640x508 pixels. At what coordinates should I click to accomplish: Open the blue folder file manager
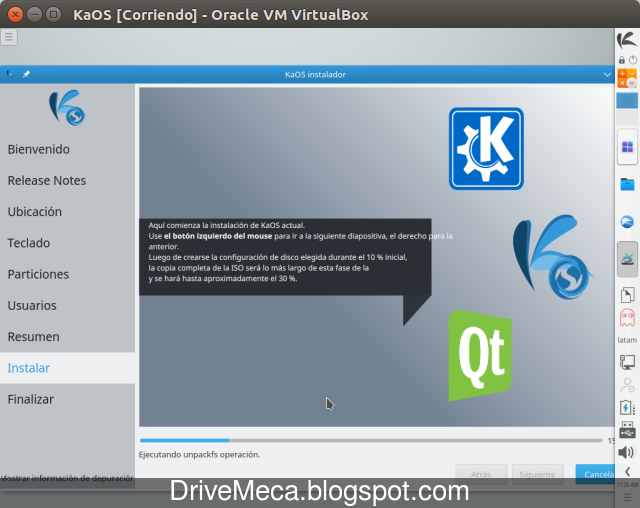pyautogui.click(x=627, y=184)
